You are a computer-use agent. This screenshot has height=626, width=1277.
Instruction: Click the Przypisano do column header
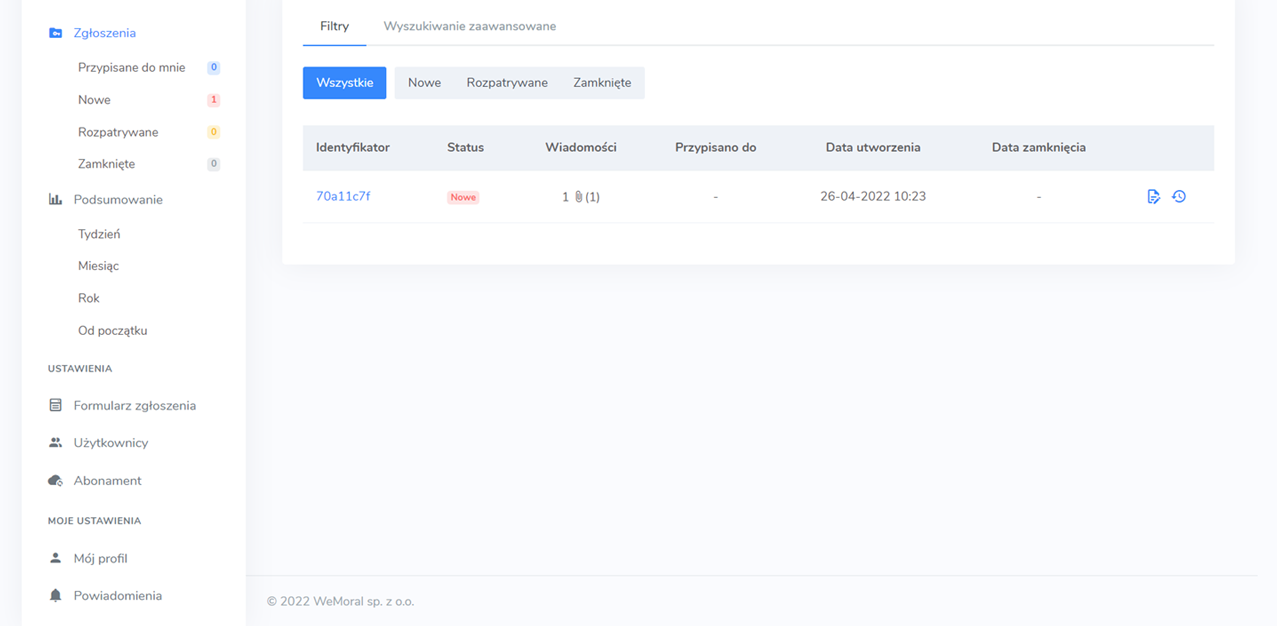[716, 148]
